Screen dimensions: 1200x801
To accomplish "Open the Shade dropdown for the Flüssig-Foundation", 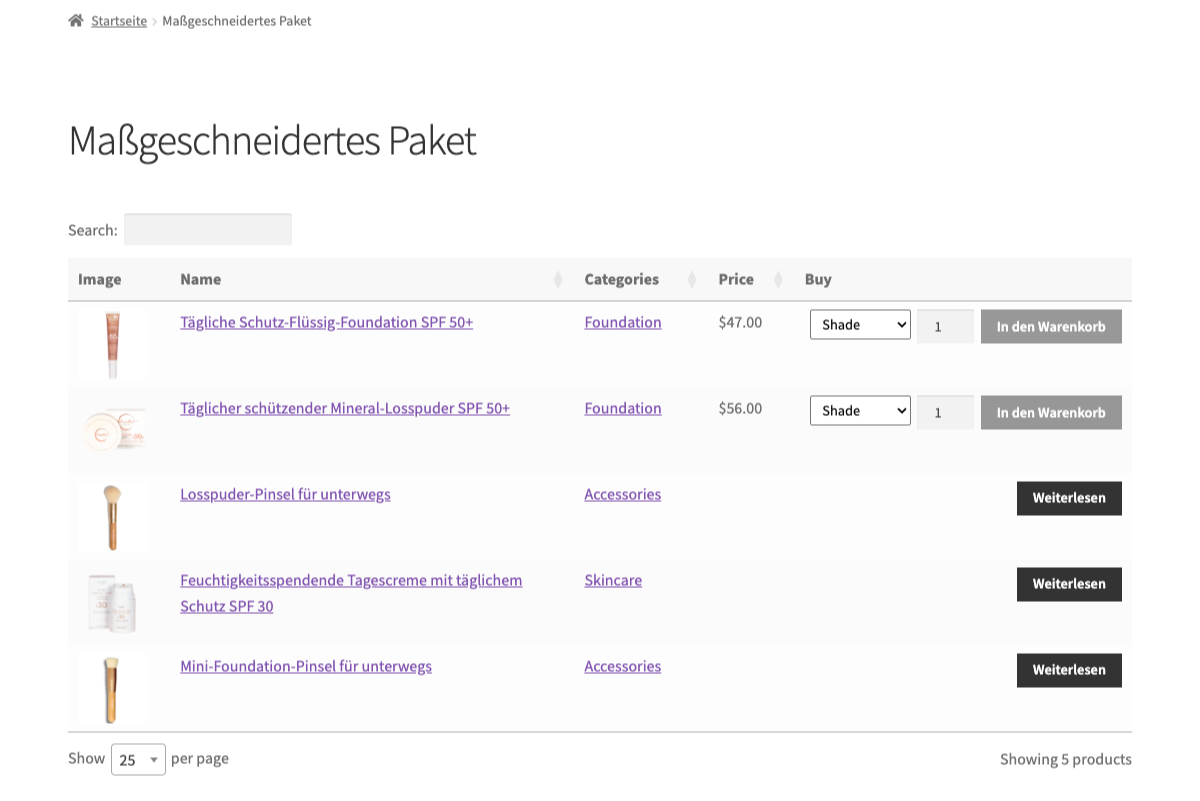I will pyautogui.click(x=860, y=324).
